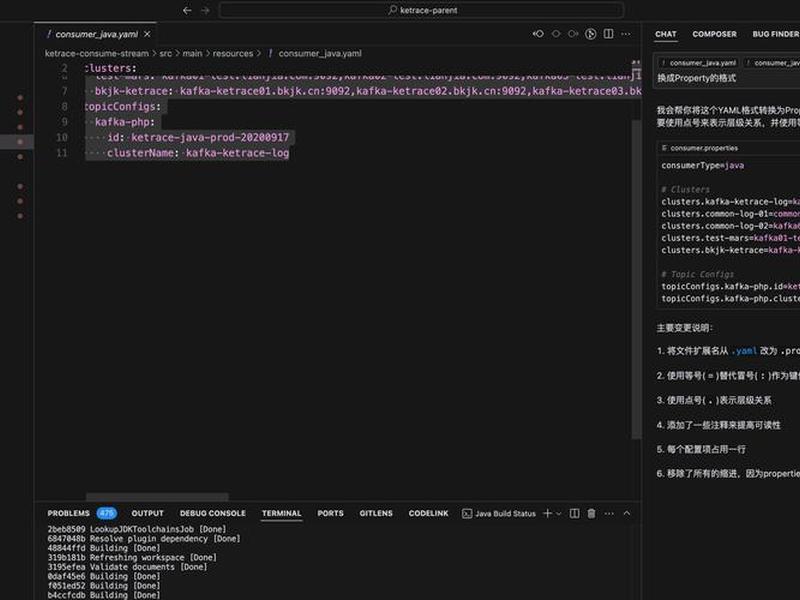Click the Java Build Status terminal label
Image resolution: width=800 pixels, height=600 pixels.
(505, 514)
